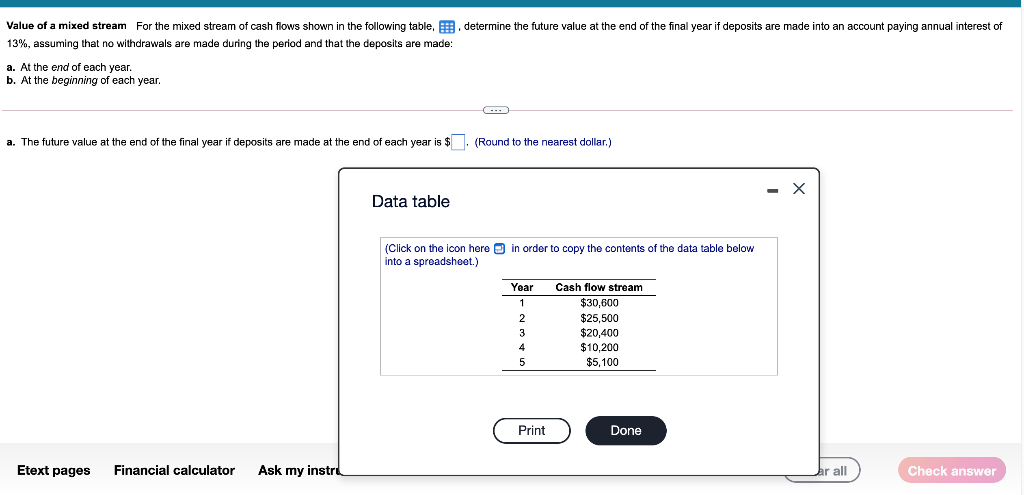The height and width of the screenshot is (495, 1024).
Task: Click the Data table dialog title
Action: (411, 201)
